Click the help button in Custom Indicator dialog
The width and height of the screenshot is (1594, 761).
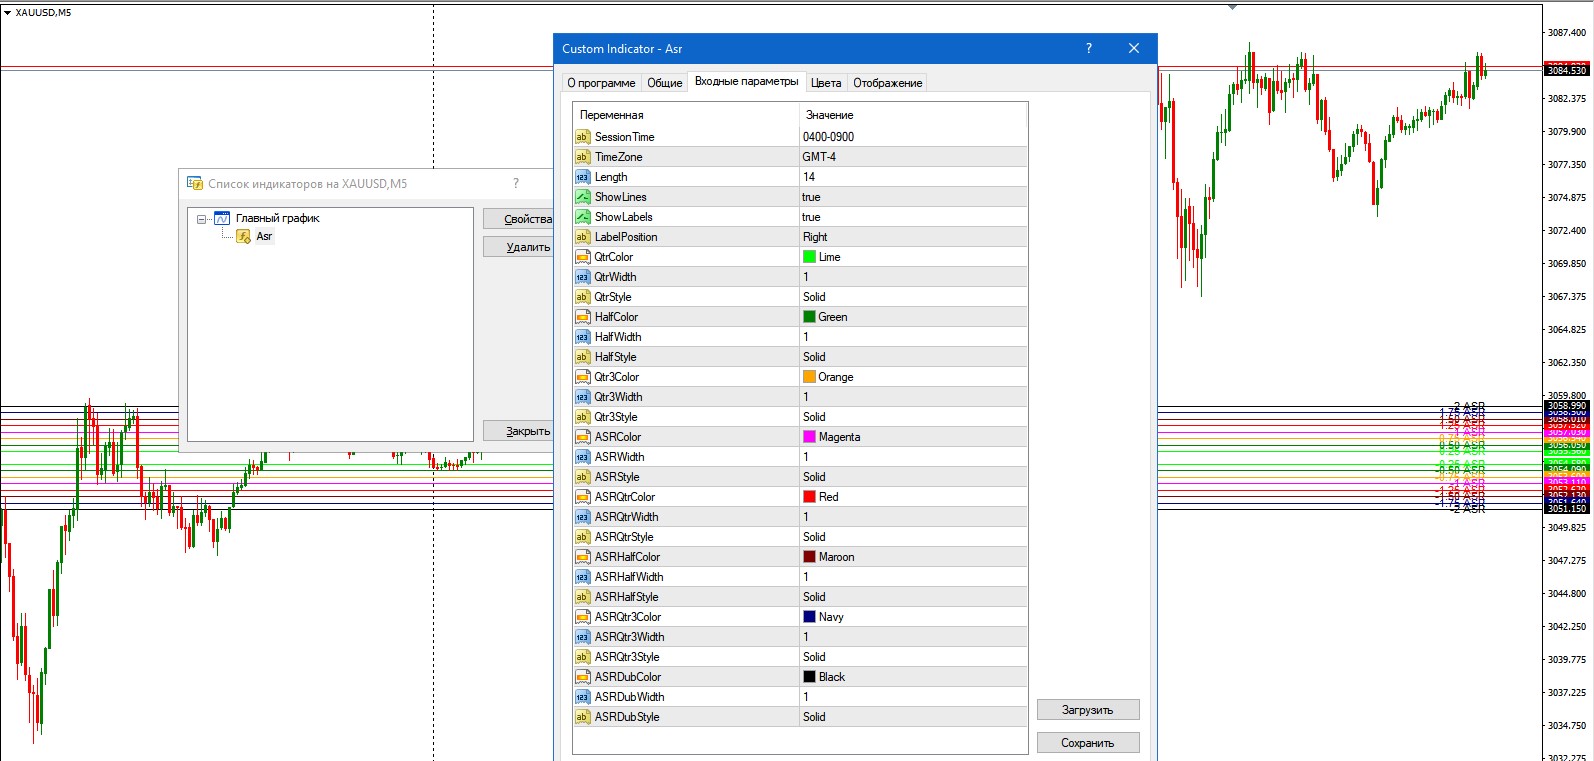pos(1089,48)
